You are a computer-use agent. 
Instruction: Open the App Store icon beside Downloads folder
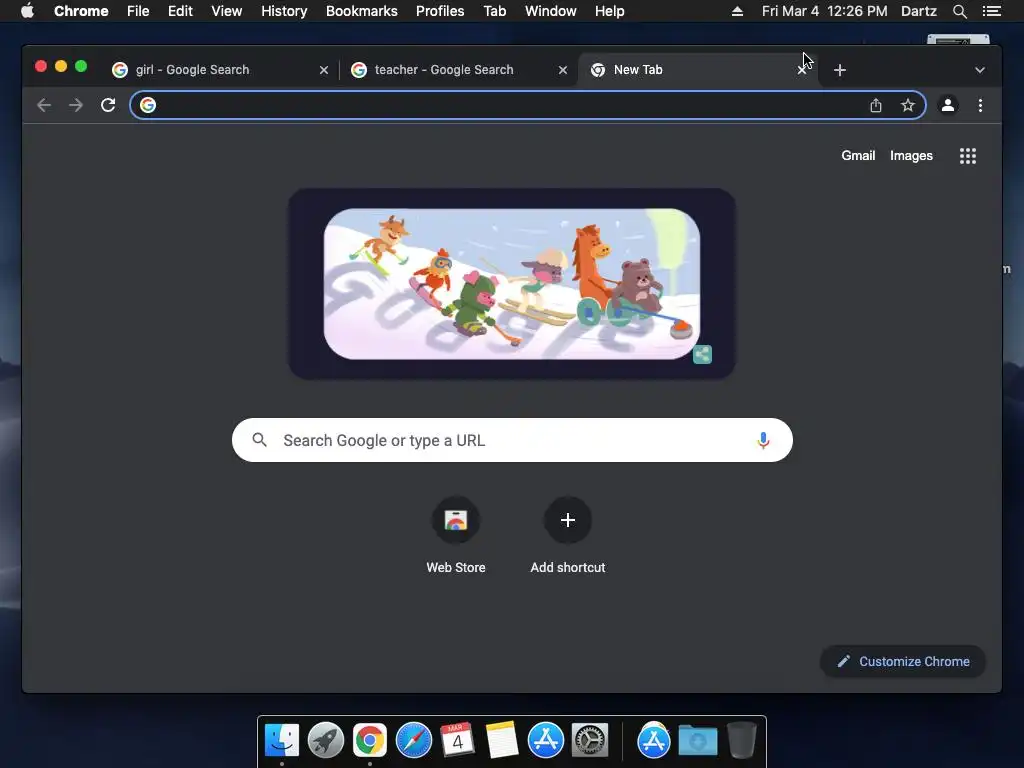(x=654, y=741)
